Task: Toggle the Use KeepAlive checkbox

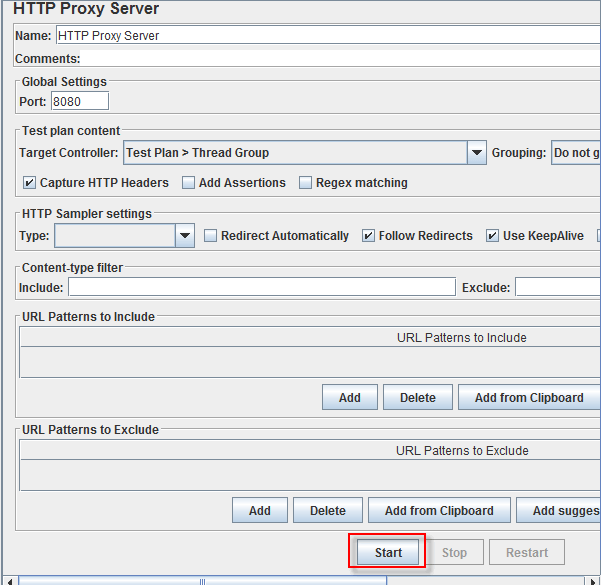Action: [x=493, y=236]
